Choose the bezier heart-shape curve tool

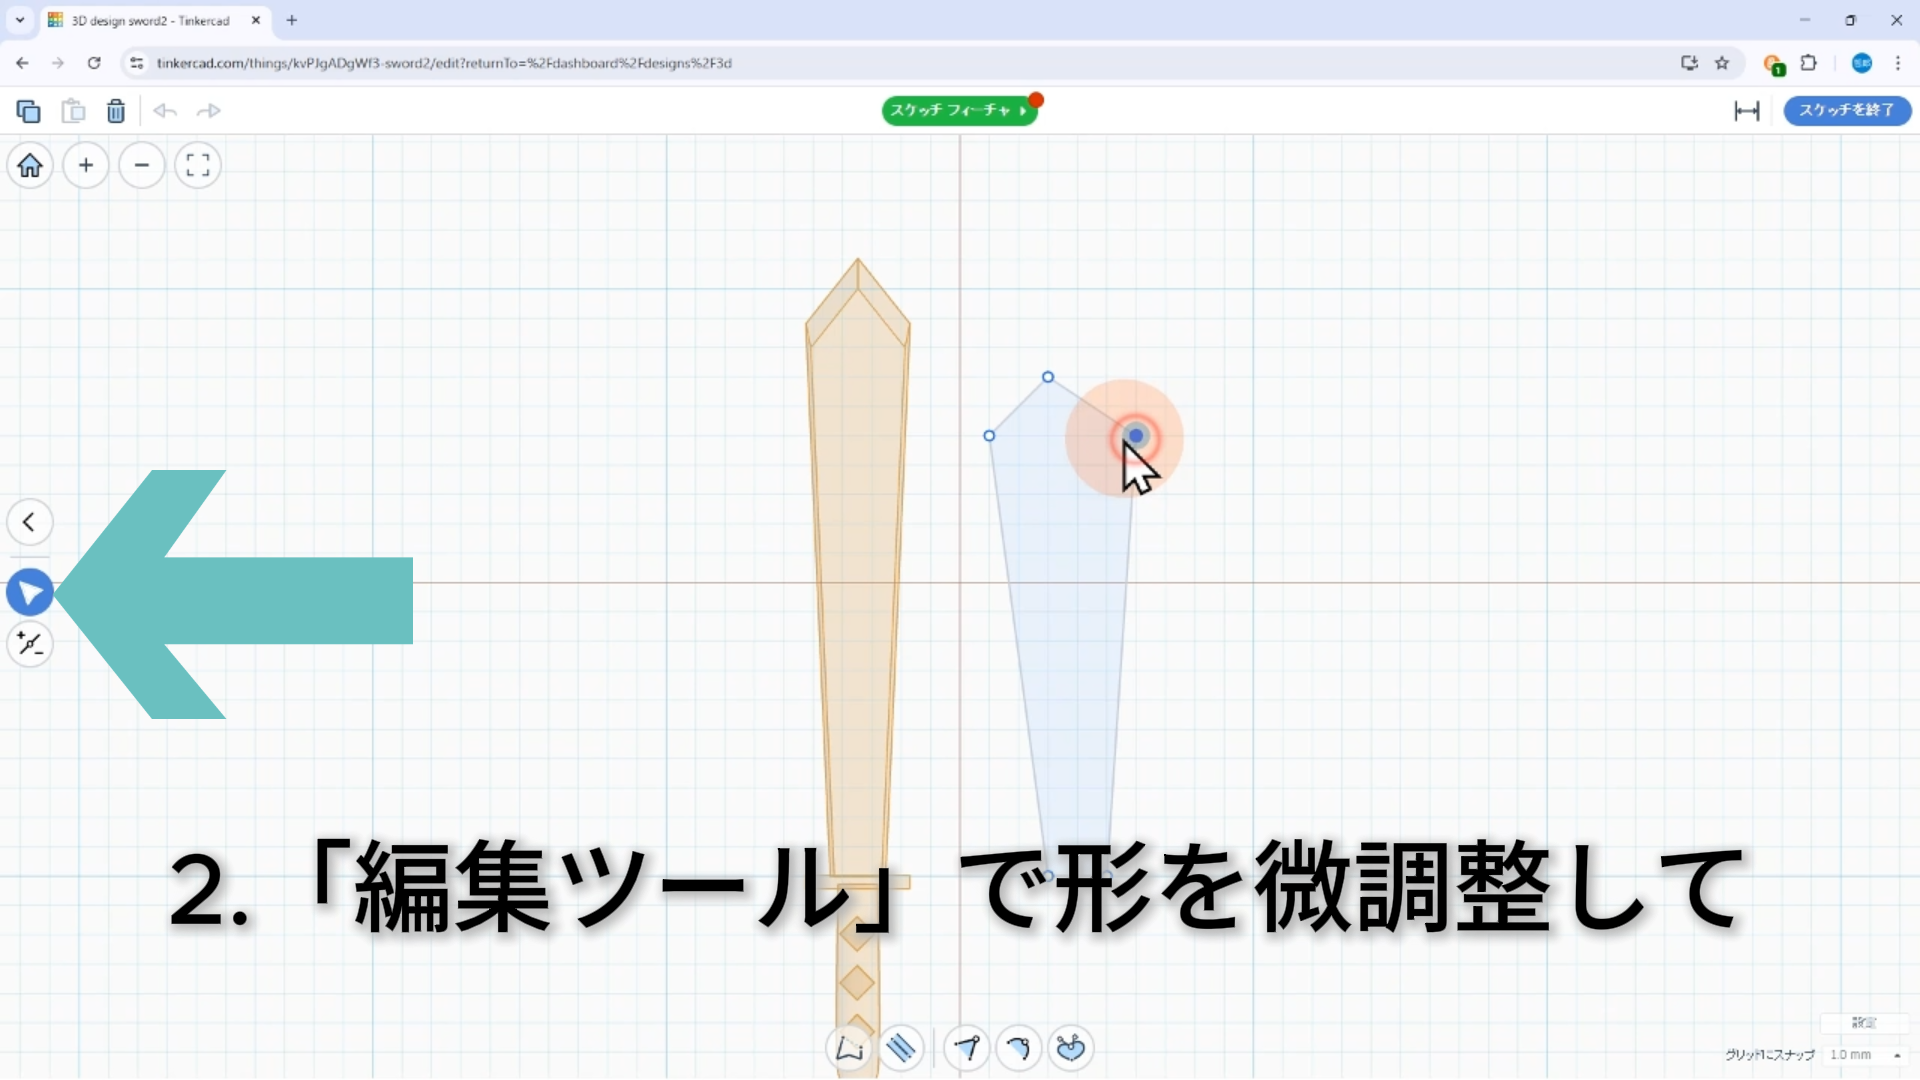click(x=1070, y=1048)
